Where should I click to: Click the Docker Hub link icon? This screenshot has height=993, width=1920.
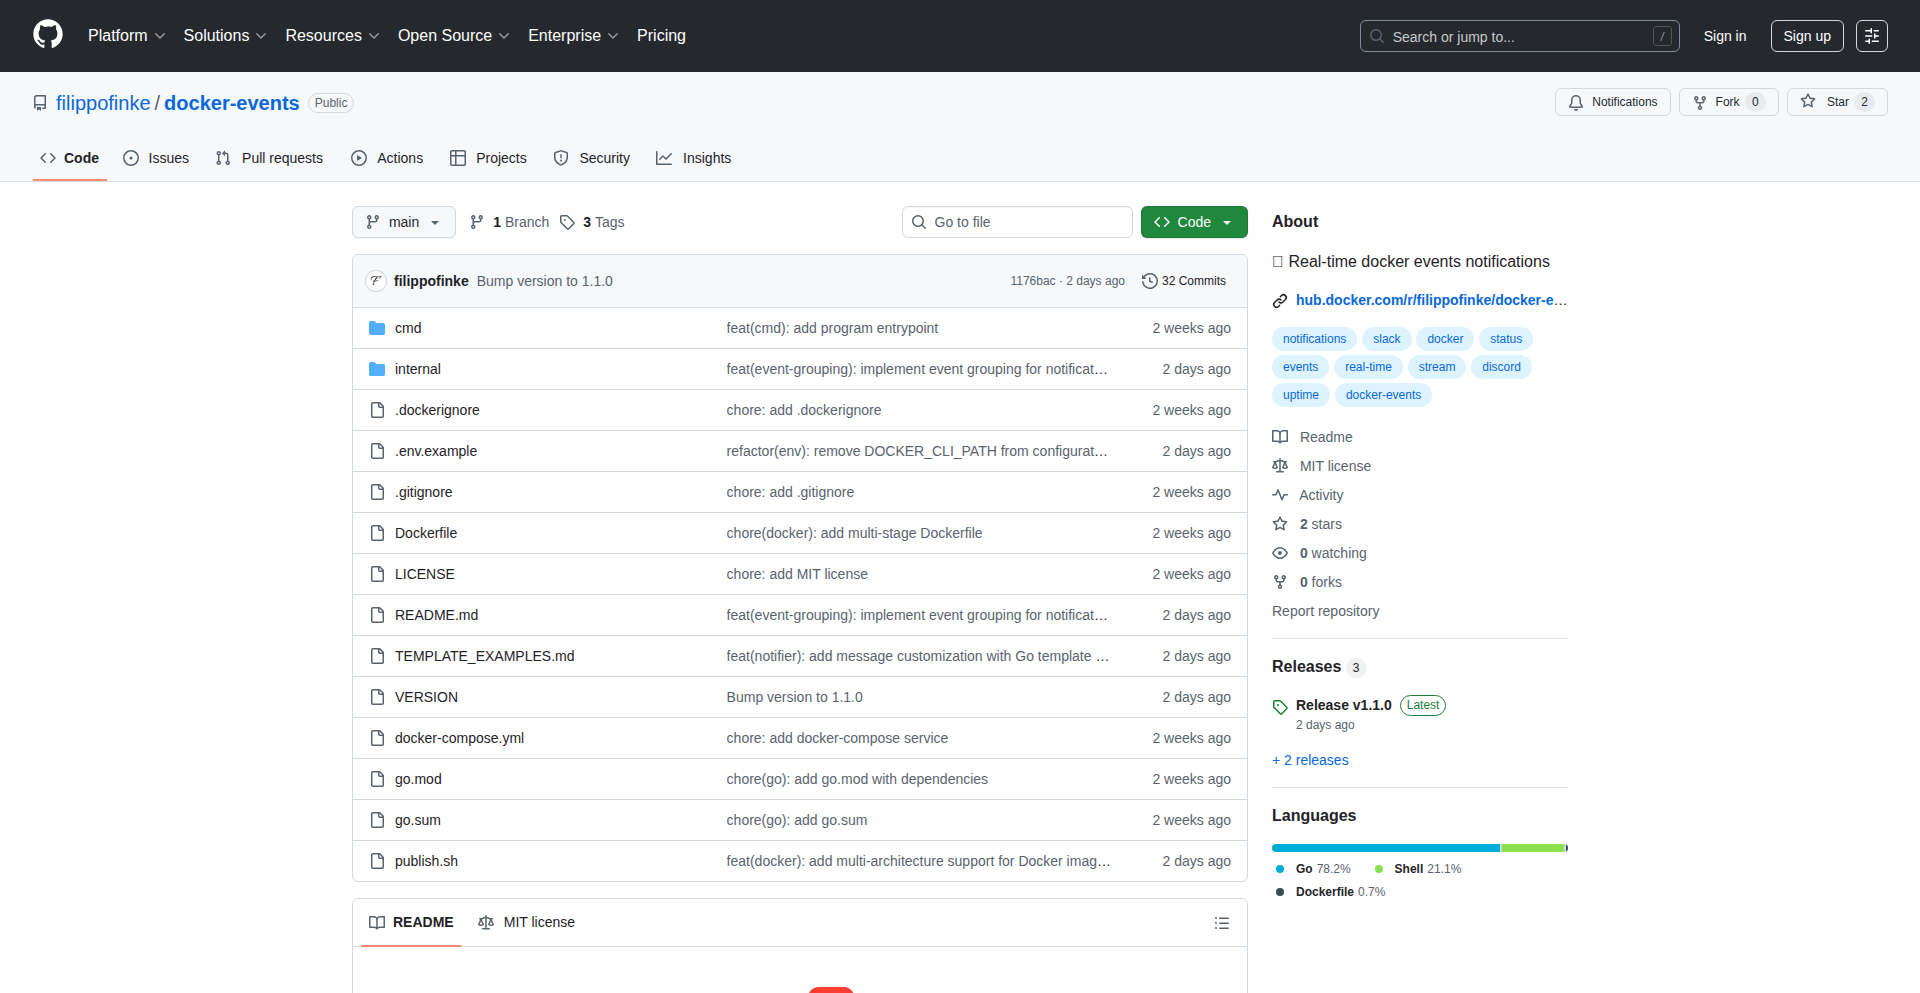(x=1280, y=301)
